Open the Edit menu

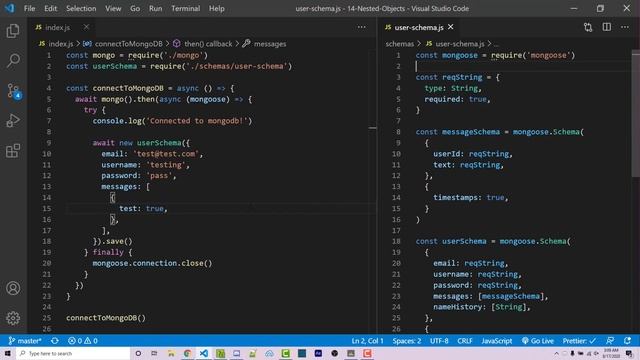click(x=51, y=8)
